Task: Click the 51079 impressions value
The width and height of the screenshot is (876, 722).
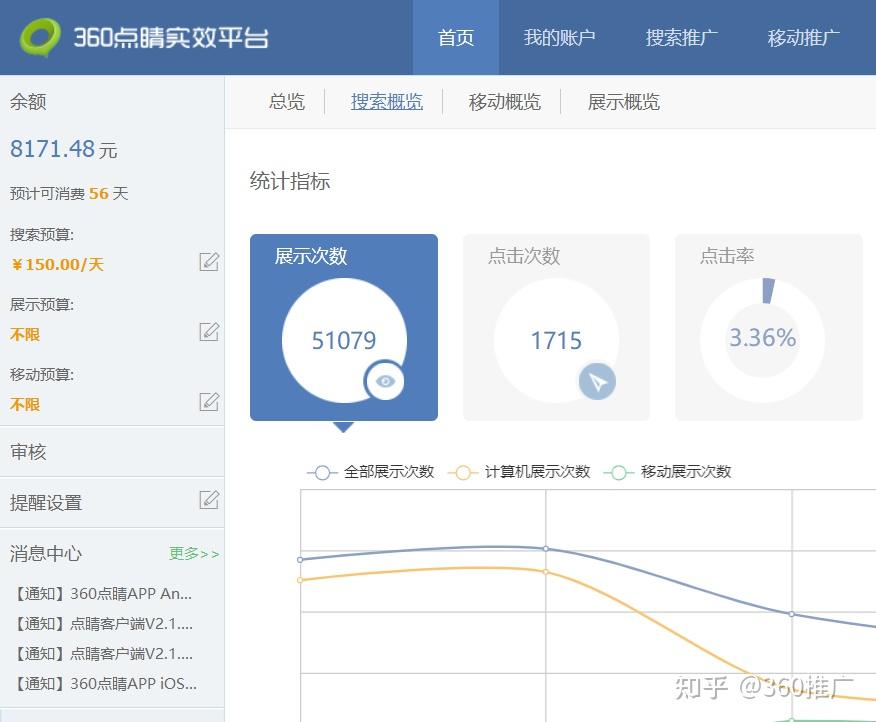Action: (x=344, y=340)
